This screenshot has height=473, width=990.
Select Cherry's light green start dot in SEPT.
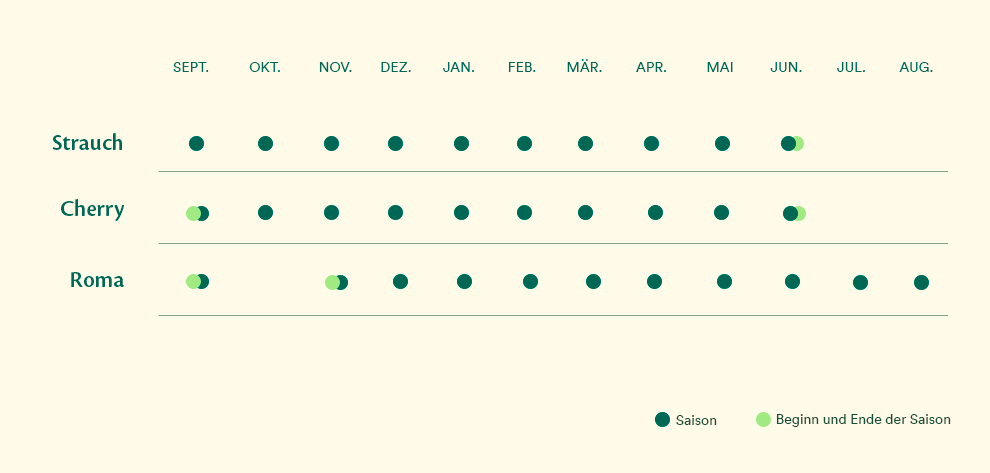[191, 213]
